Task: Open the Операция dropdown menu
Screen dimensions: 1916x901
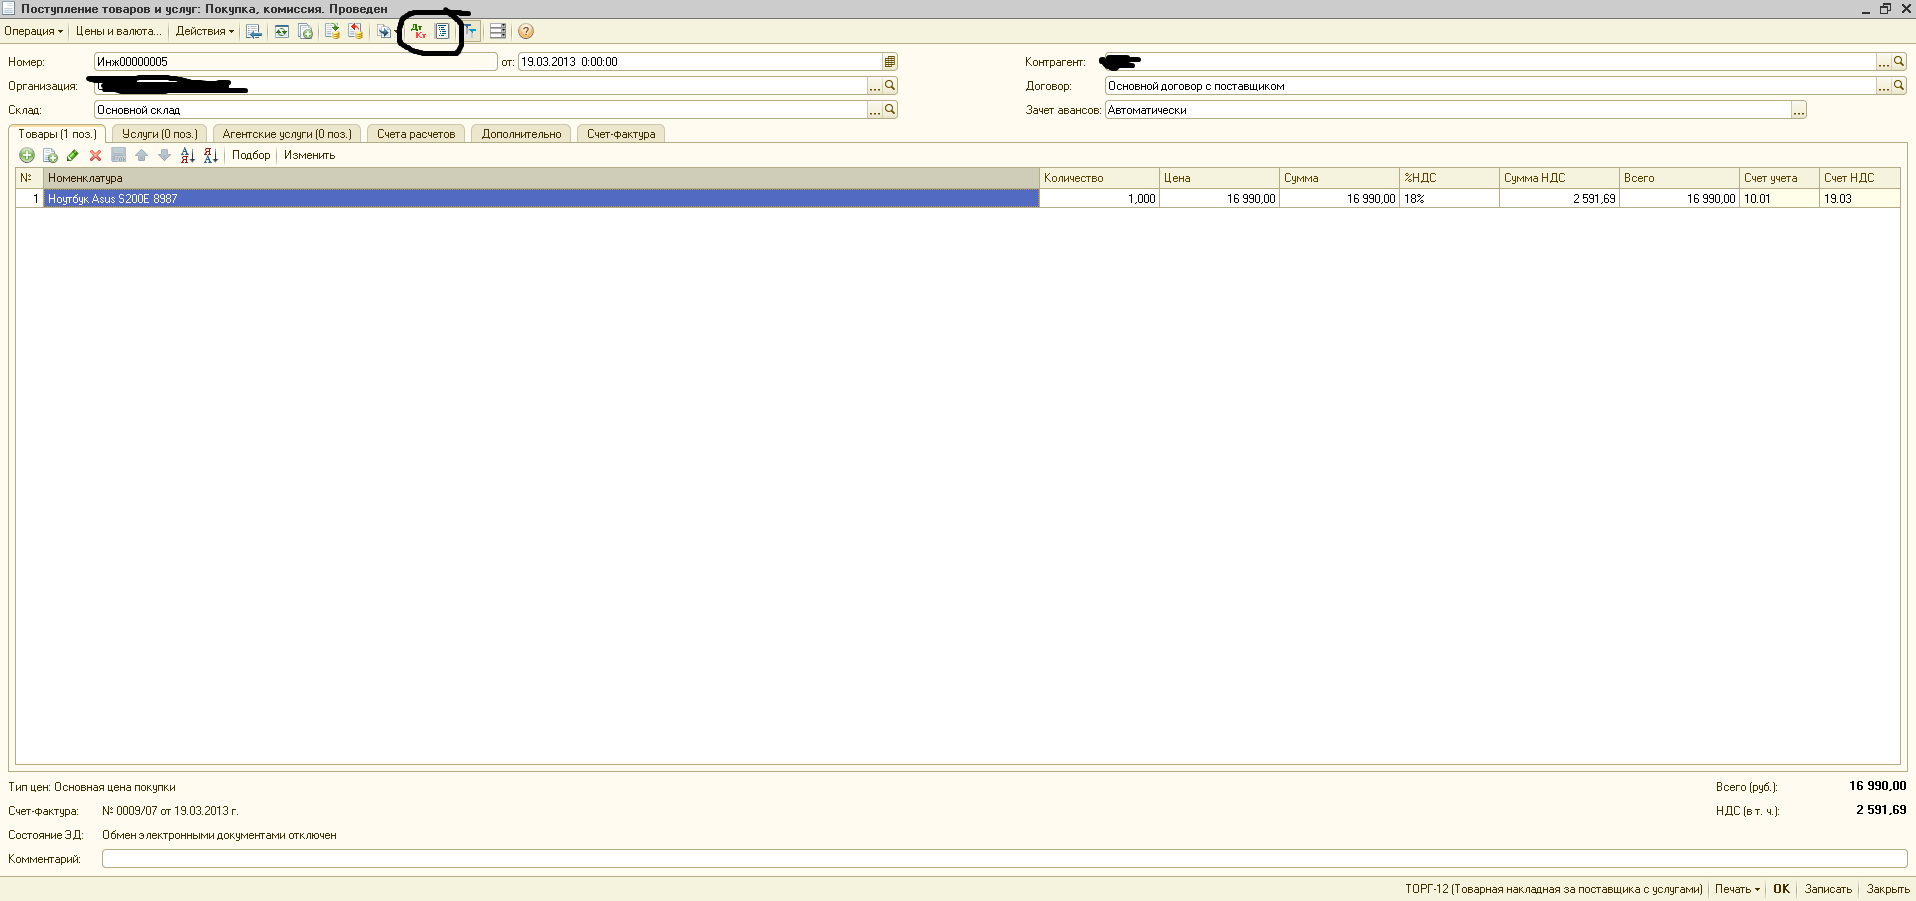Action: pos(33,31)
